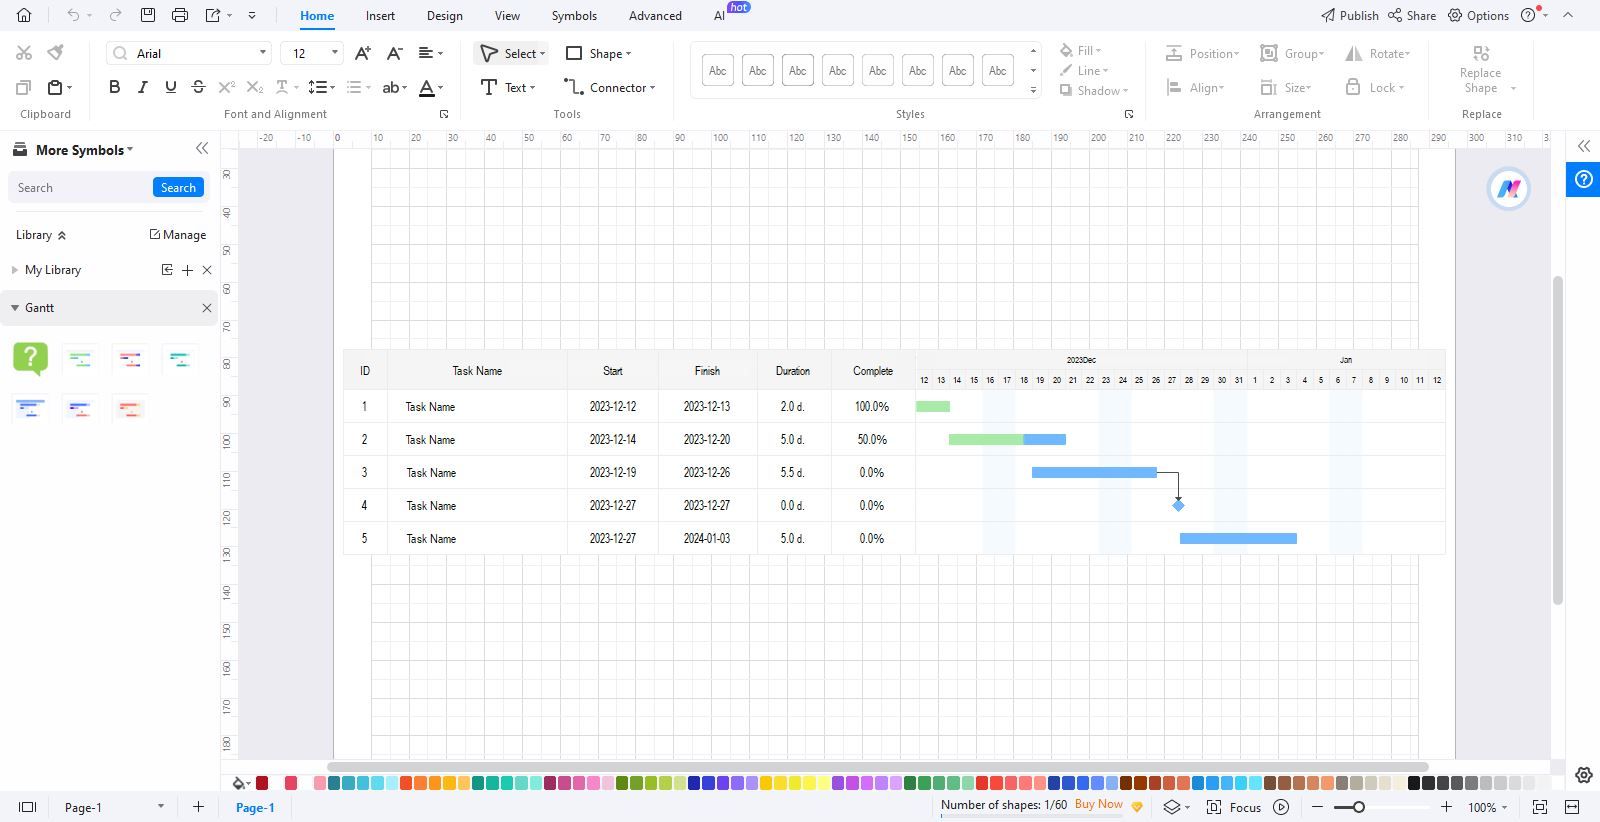Select the green question mark Gantt help symbol

click(x=30, y=358)
